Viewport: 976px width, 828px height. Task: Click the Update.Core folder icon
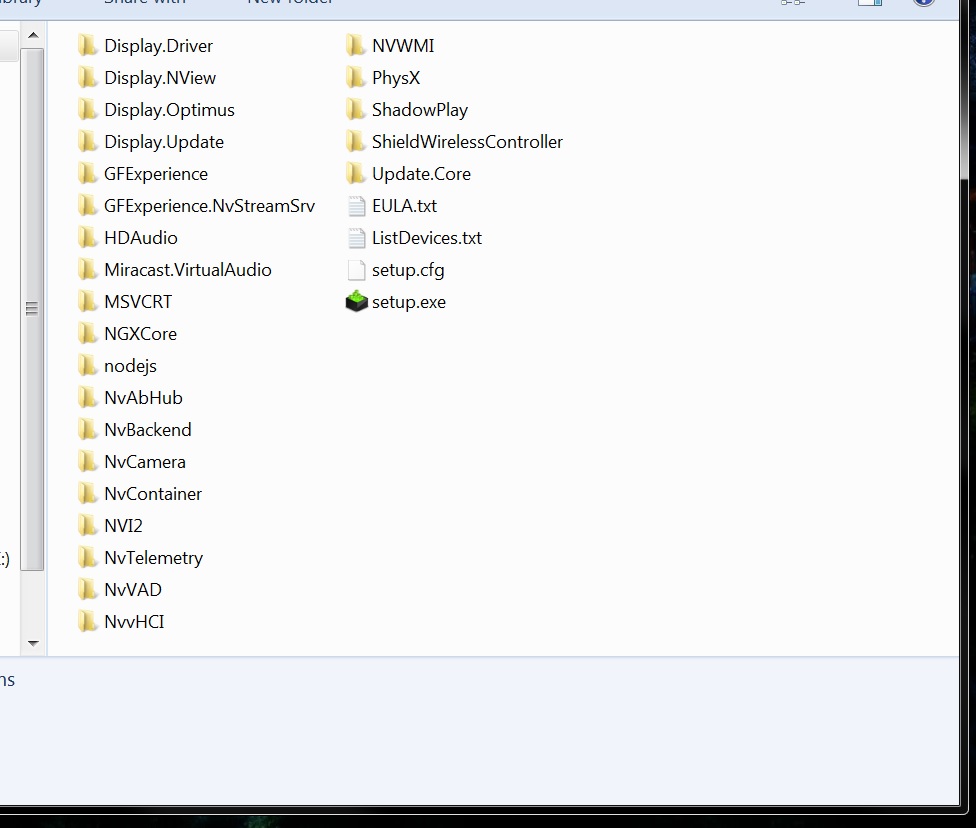click(x=355, y=174)
